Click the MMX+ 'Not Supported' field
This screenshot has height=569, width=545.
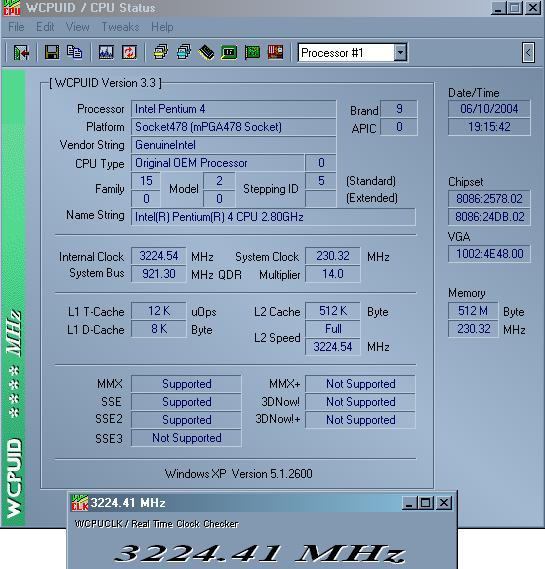pyautogui.click(x=360, y=384)
